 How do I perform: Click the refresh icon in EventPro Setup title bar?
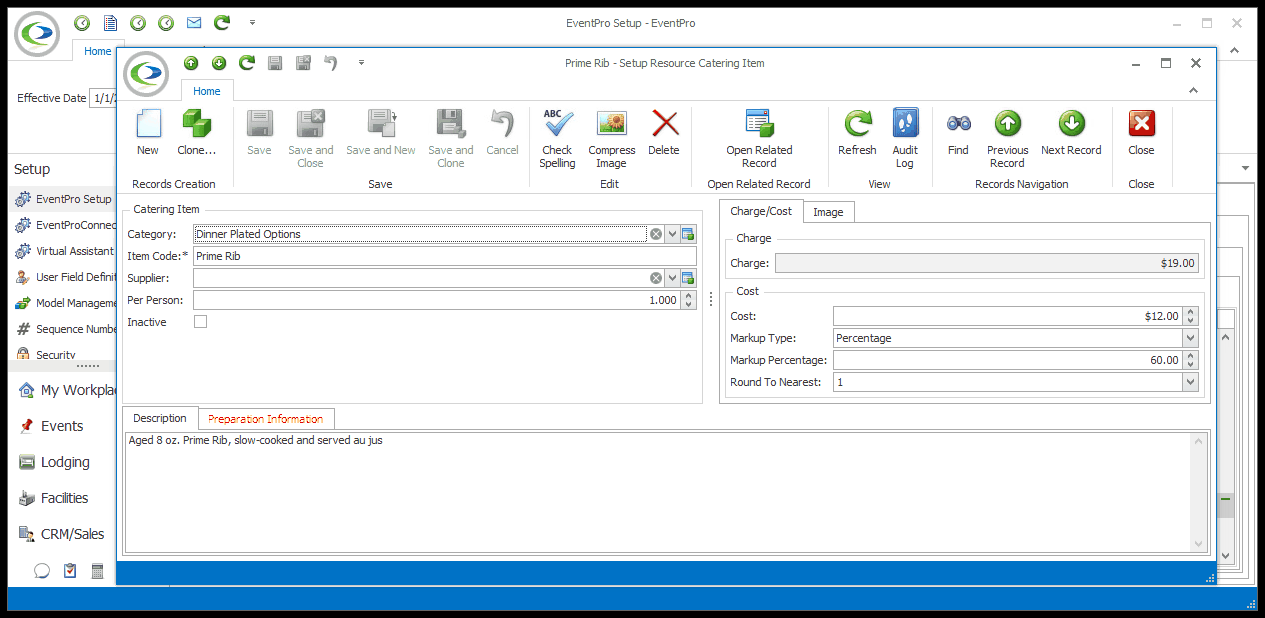(222, 22)
